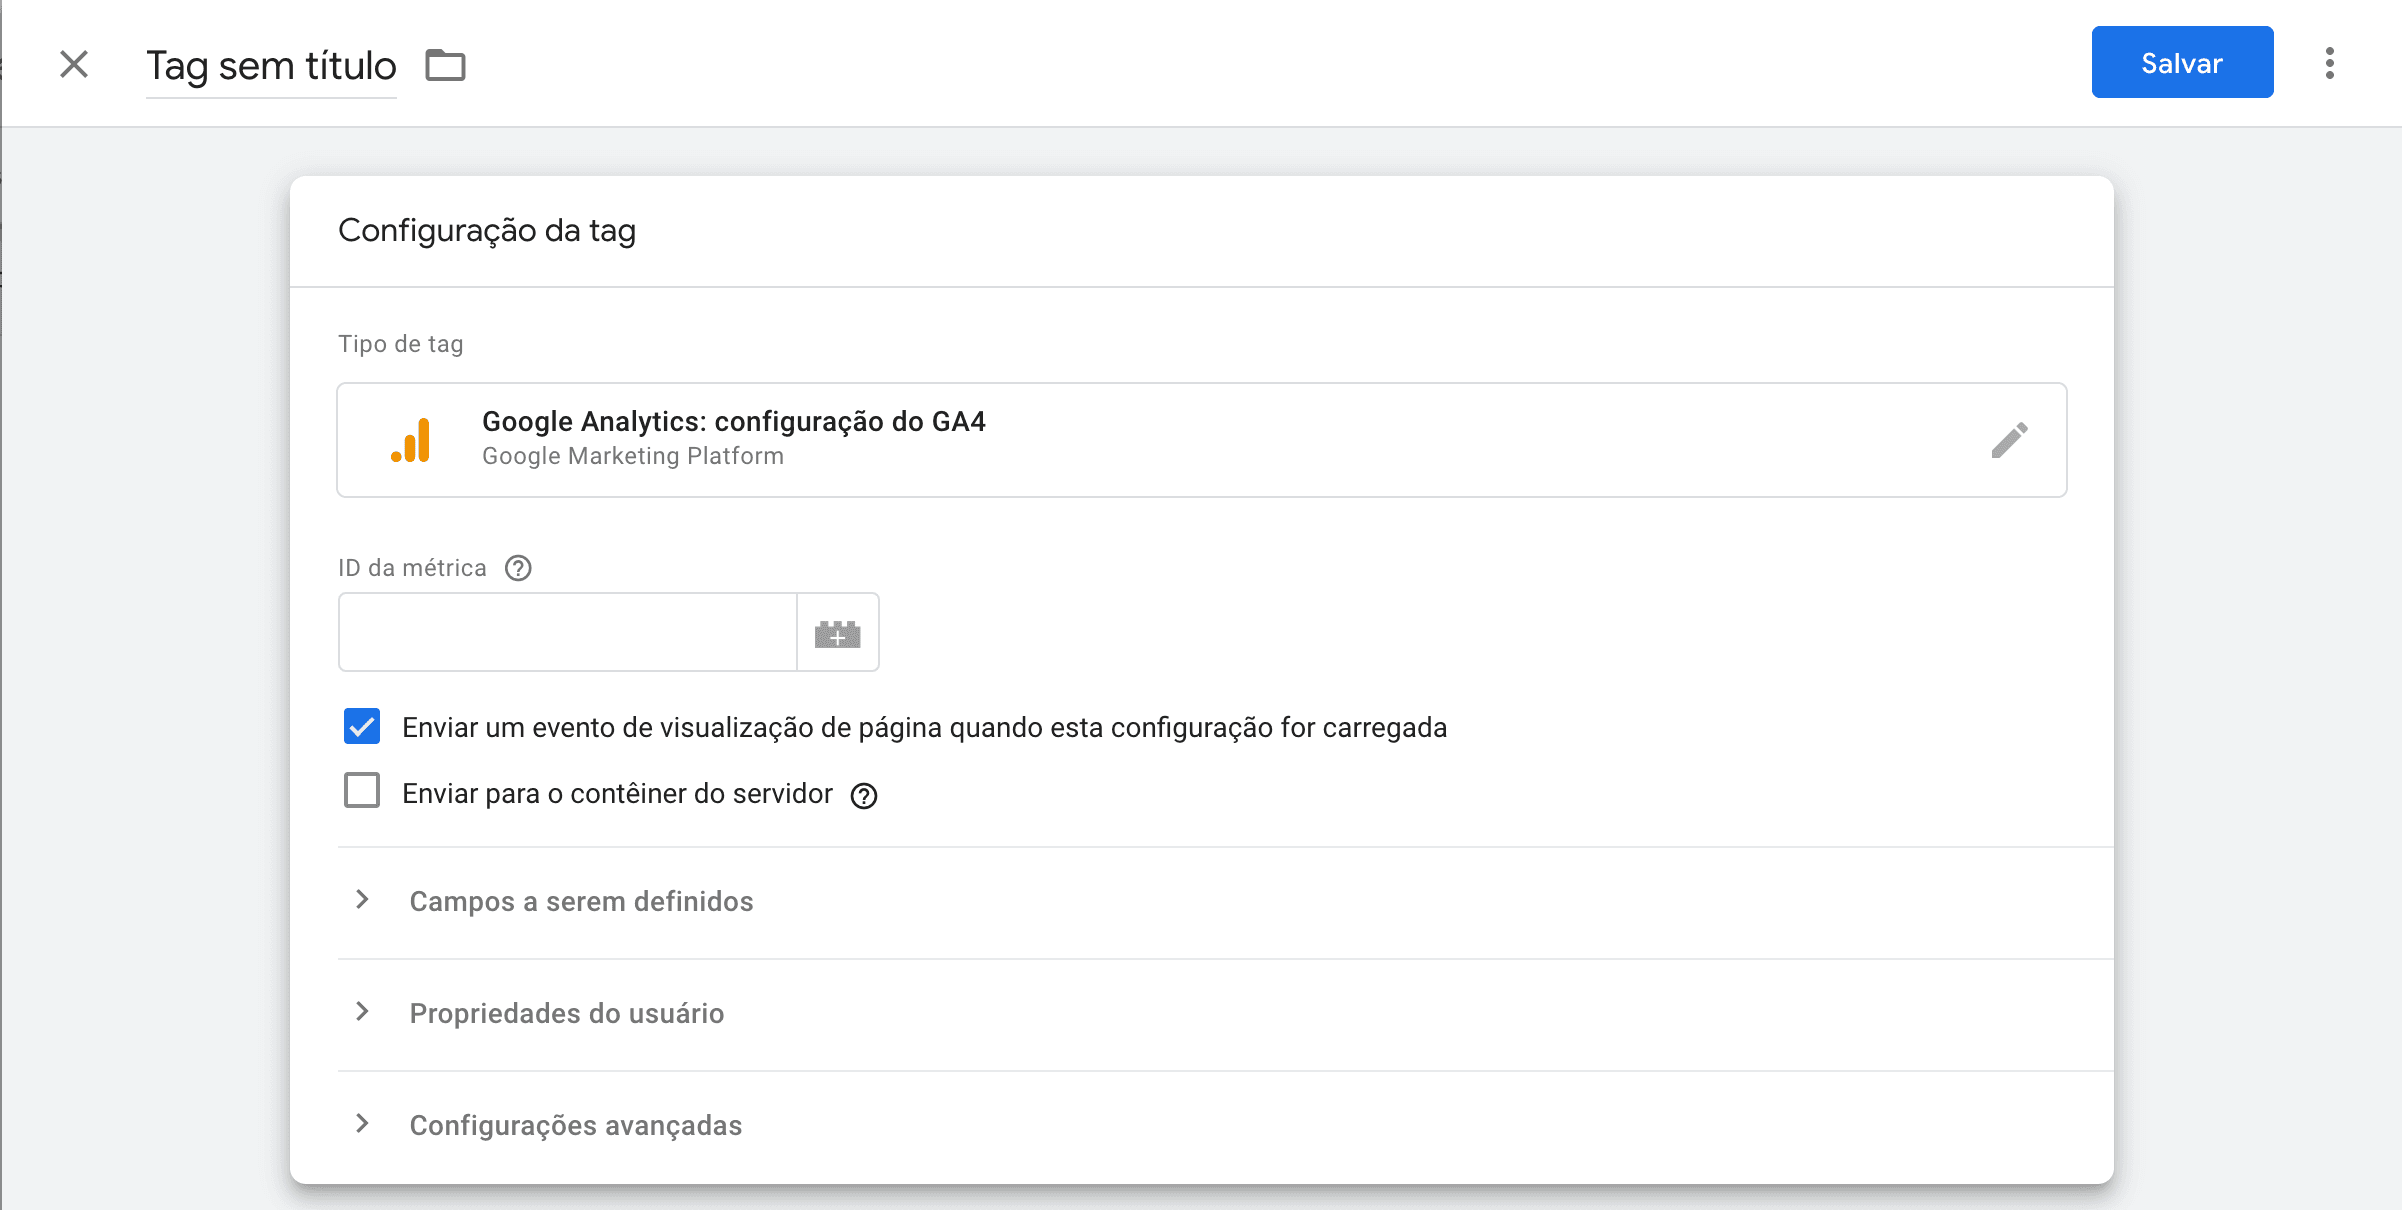Screen dimensions: 2402x1210
Task: Expand Propriedades do usuário section
Action: point(566,1013)
